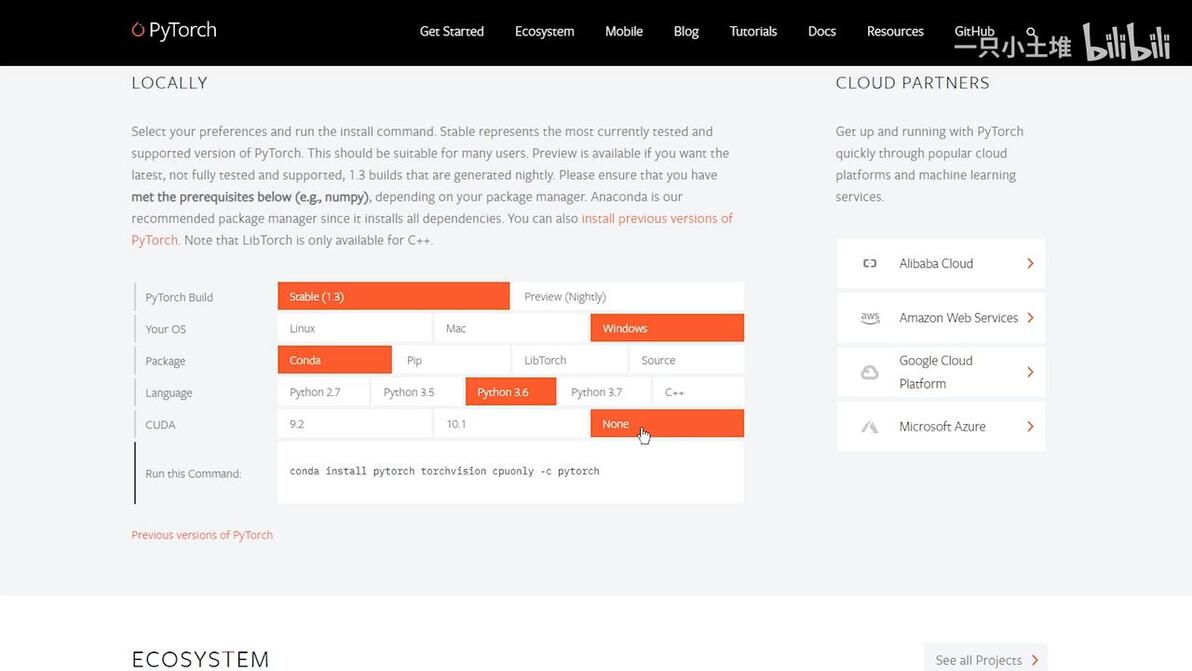
Task: Click the search magnifier icon in navbar
Action: [1031, 33]
